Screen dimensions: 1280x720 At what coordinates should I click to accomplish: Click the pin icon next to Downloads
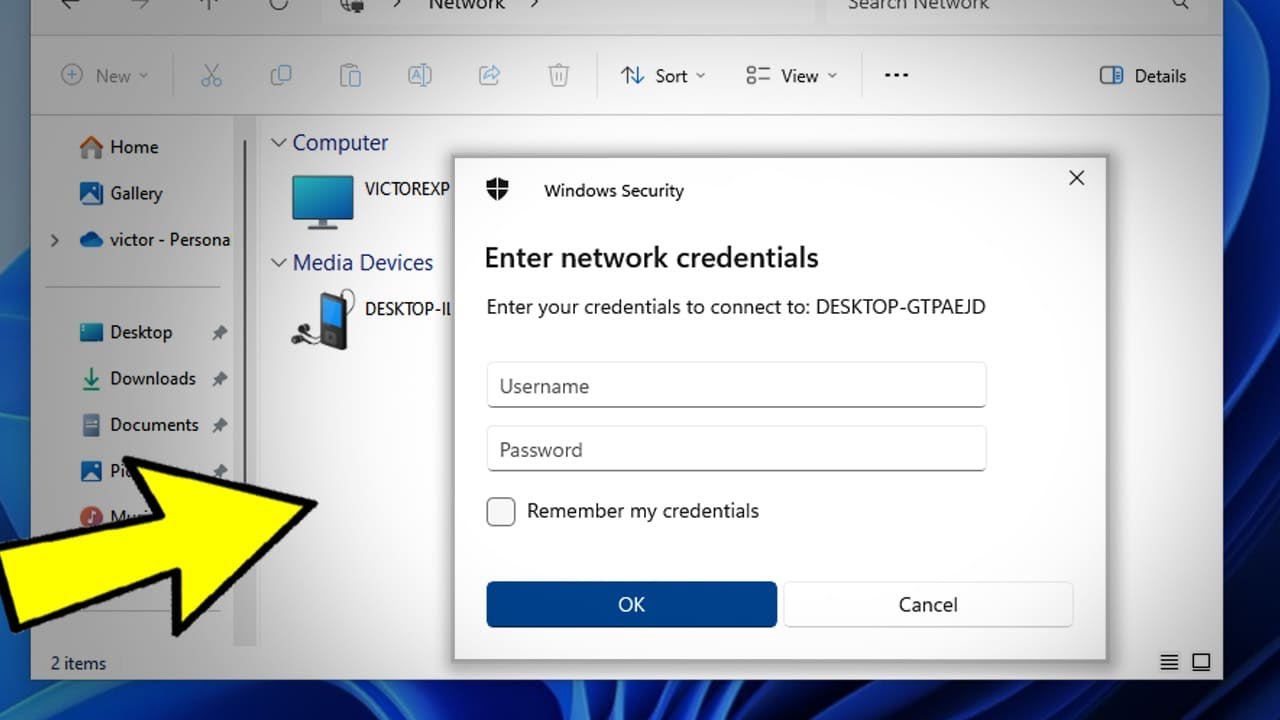219,379
